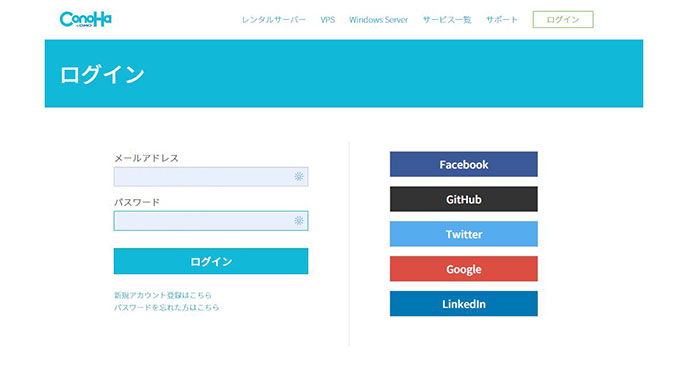Screen dimensions: 688x387
Task: Focus the パスワード input field
Action: click(x=211, y=221)
